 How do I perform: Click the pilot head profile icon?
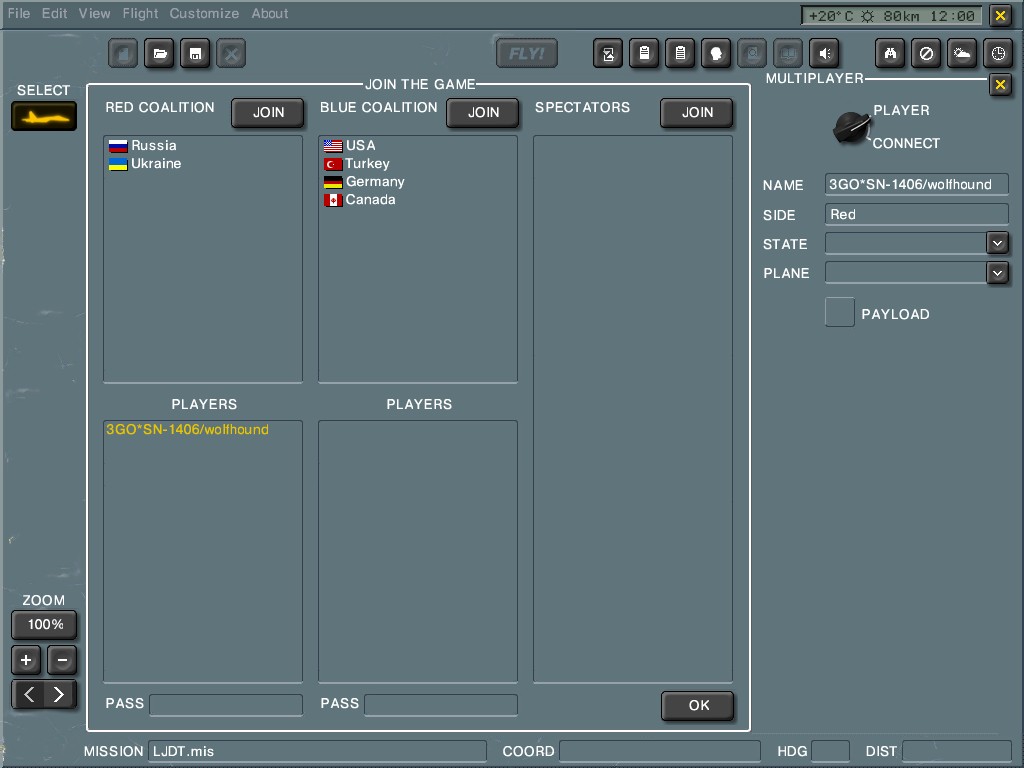716,54
